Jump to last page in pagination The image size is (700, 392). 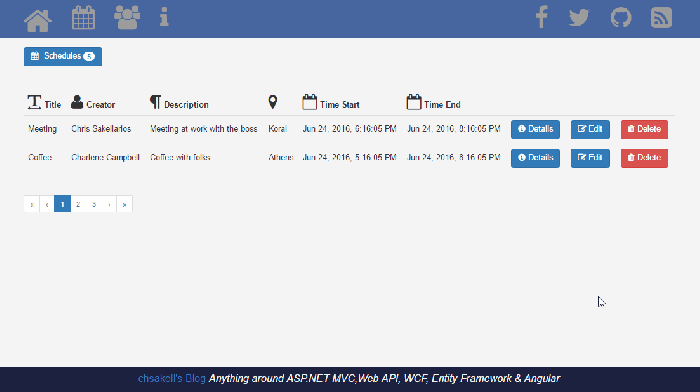pyautogui.click(x=125, y=204)
